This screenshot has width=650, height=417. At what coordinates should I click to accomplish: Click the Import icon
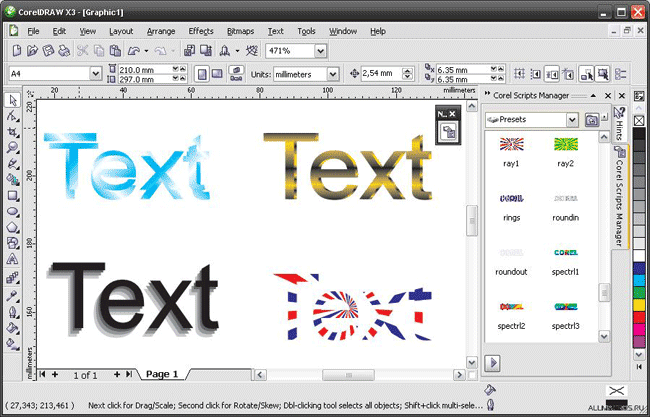189,51
